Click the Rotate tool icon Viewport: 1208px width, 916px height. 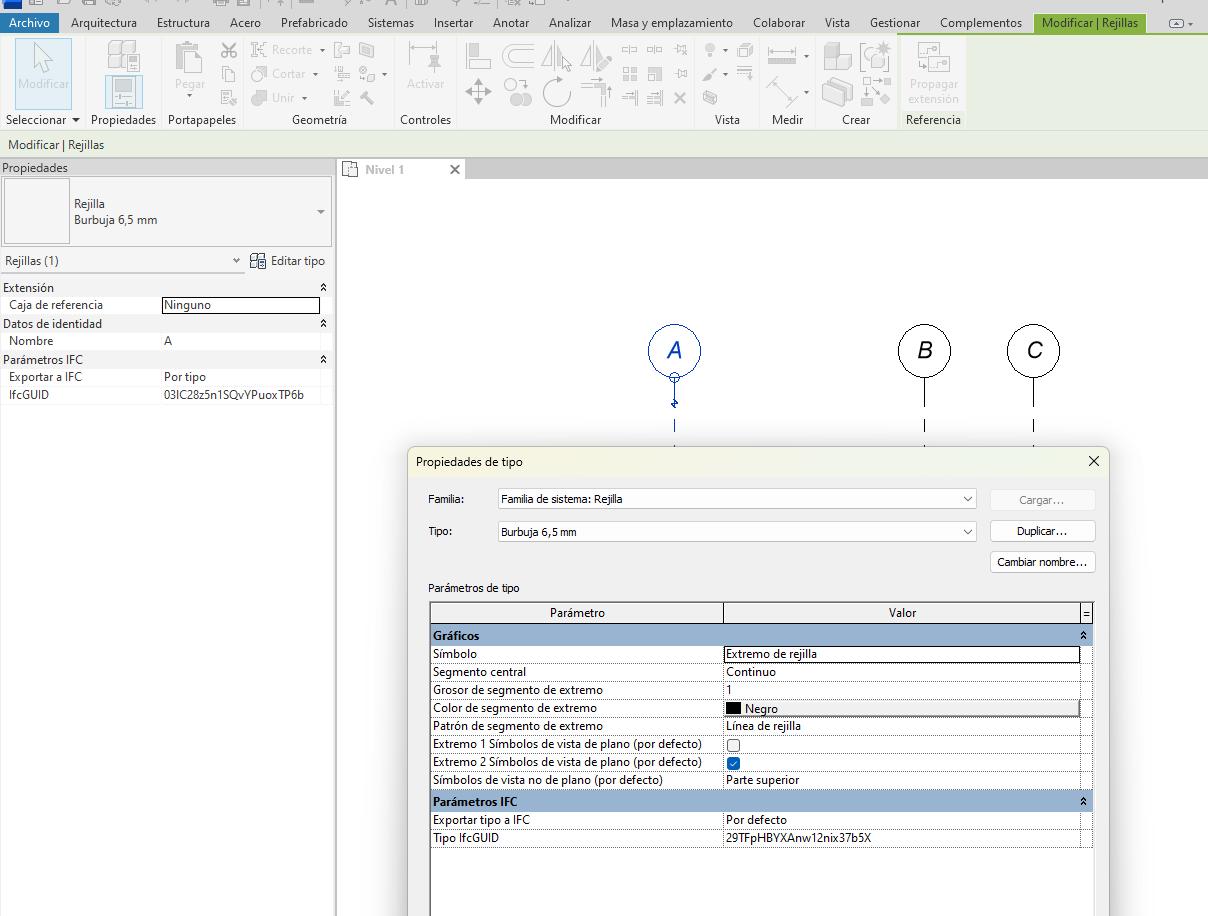556,93
